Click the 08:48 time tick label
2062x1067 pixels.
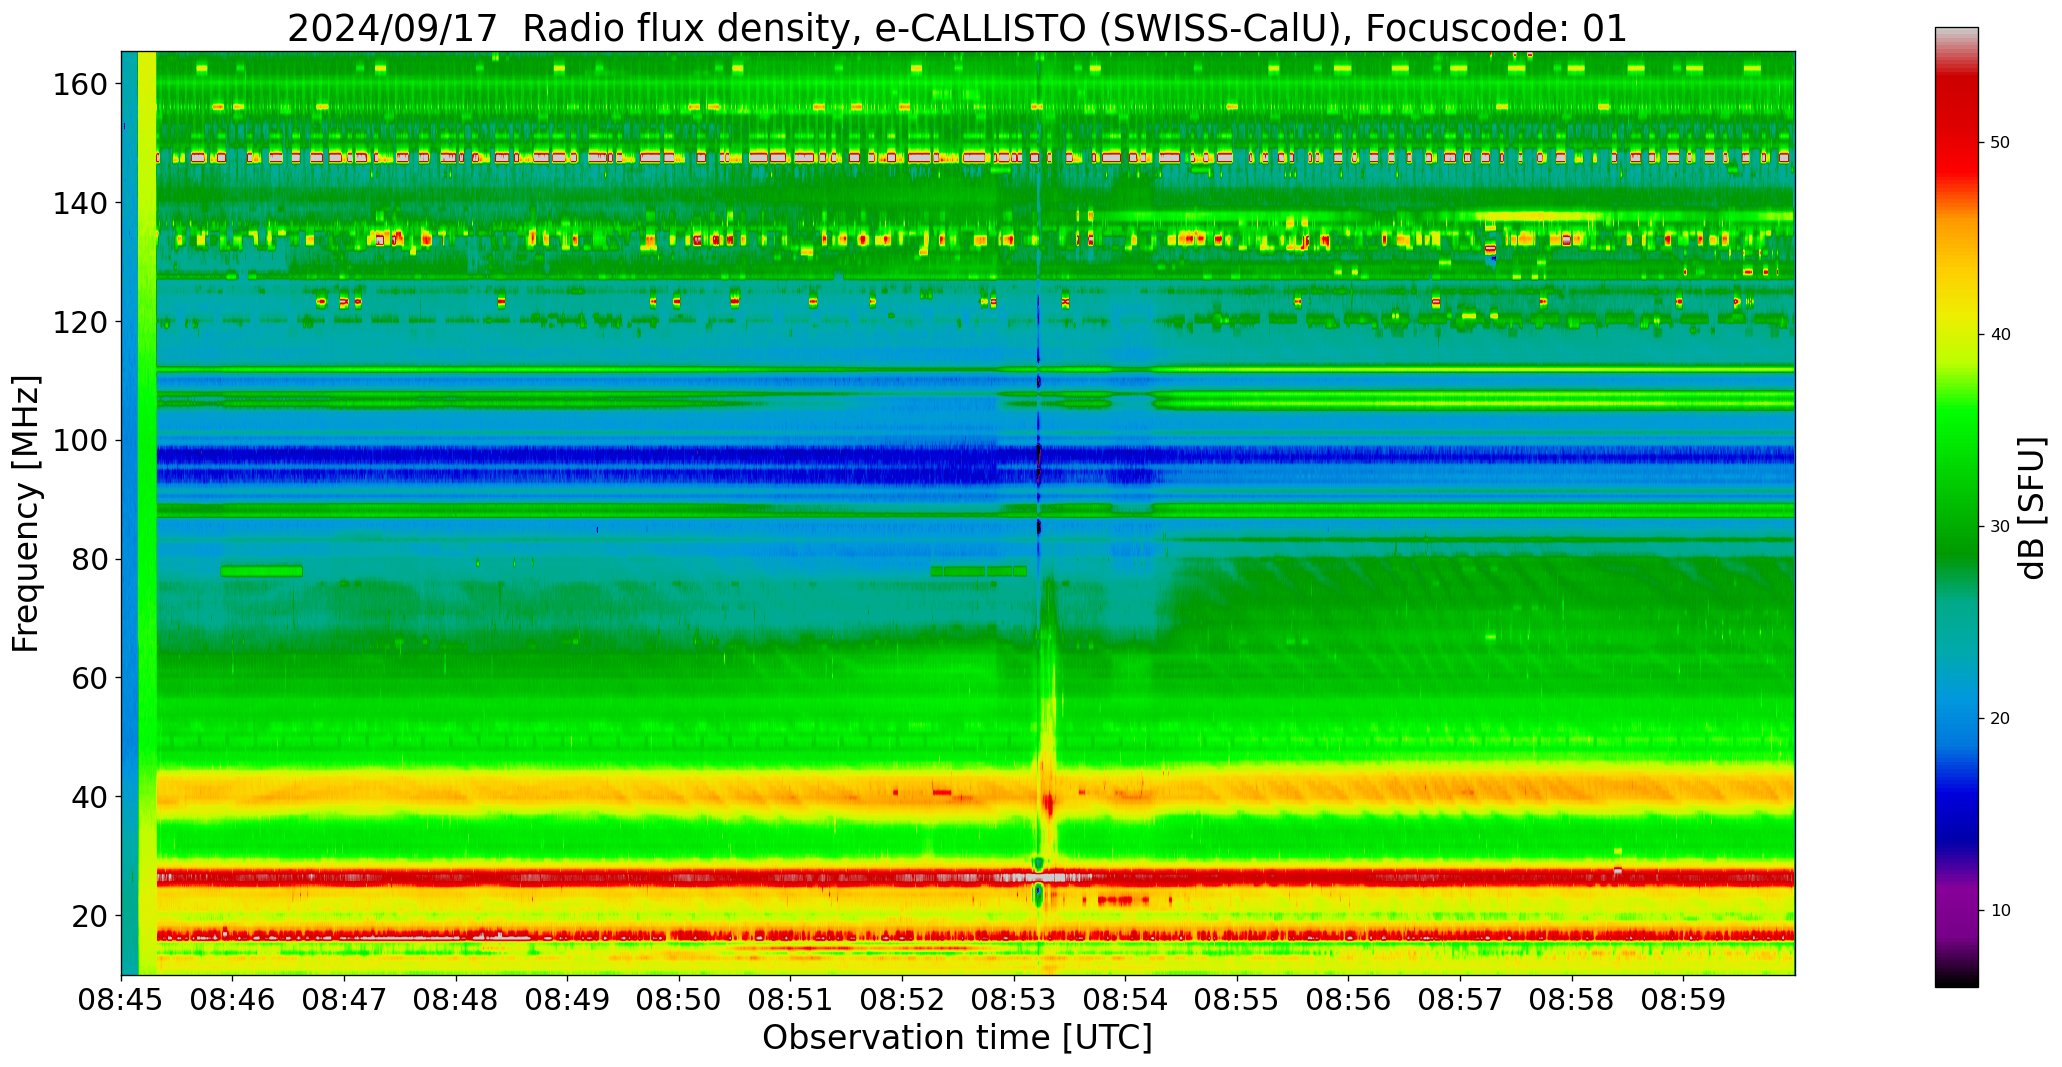pyautogui.click(x=456, y=1001)
